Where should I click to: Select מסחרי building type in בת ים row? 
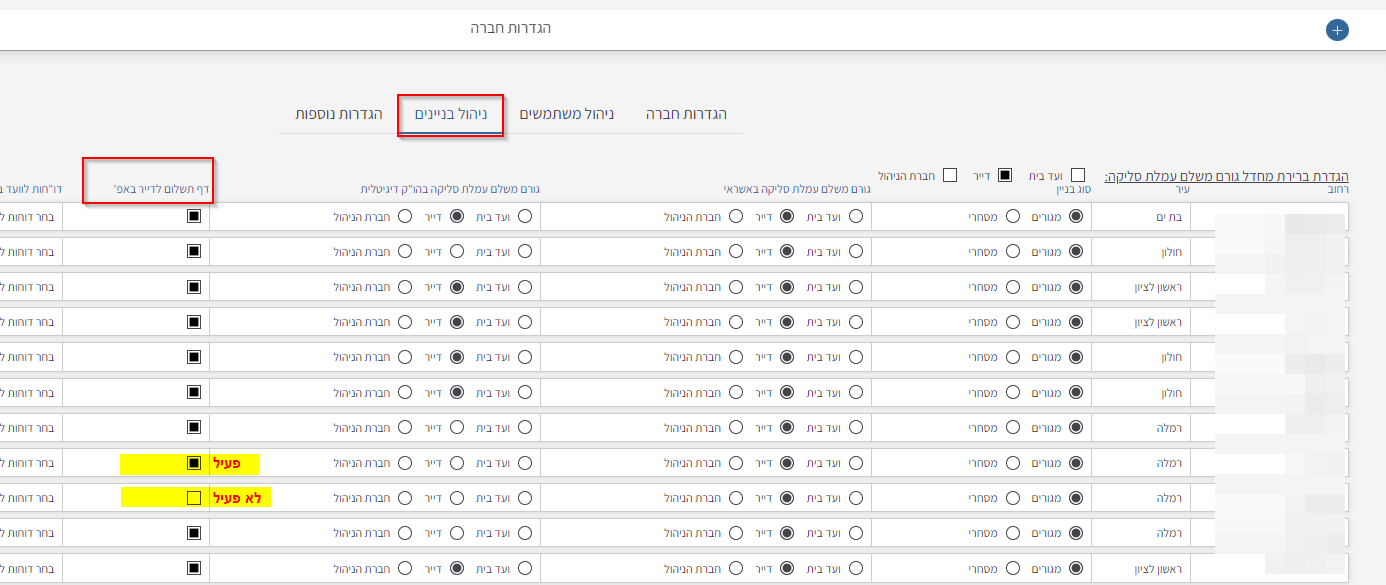[1013, 216]
